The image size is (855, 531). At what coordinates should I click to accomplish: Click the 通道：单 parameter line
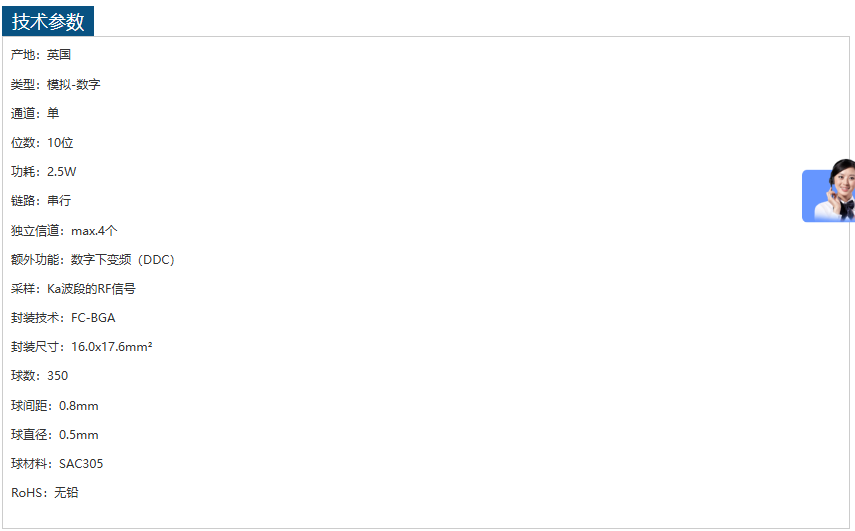(35, 114)
